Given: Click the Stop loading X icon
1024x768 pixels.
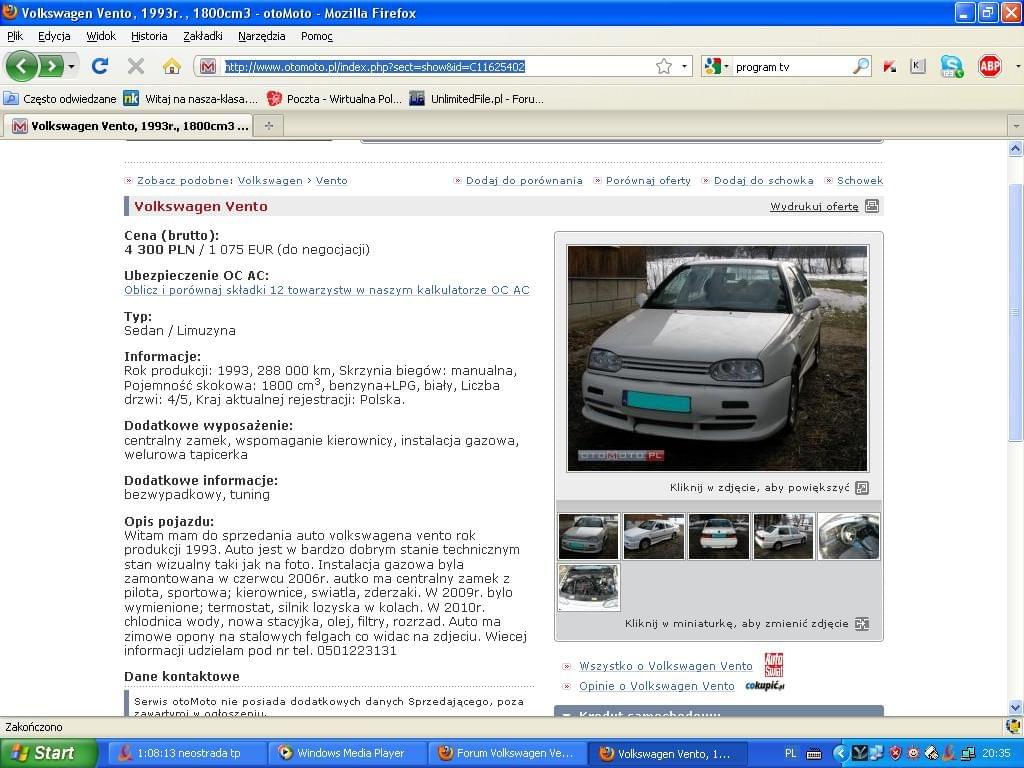Looking at the screenshot, I should point(136,66).
